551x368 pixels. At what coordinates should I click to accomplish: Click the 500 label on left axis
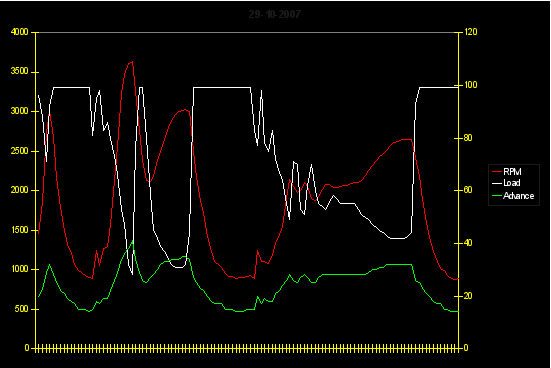click(22, 309)
